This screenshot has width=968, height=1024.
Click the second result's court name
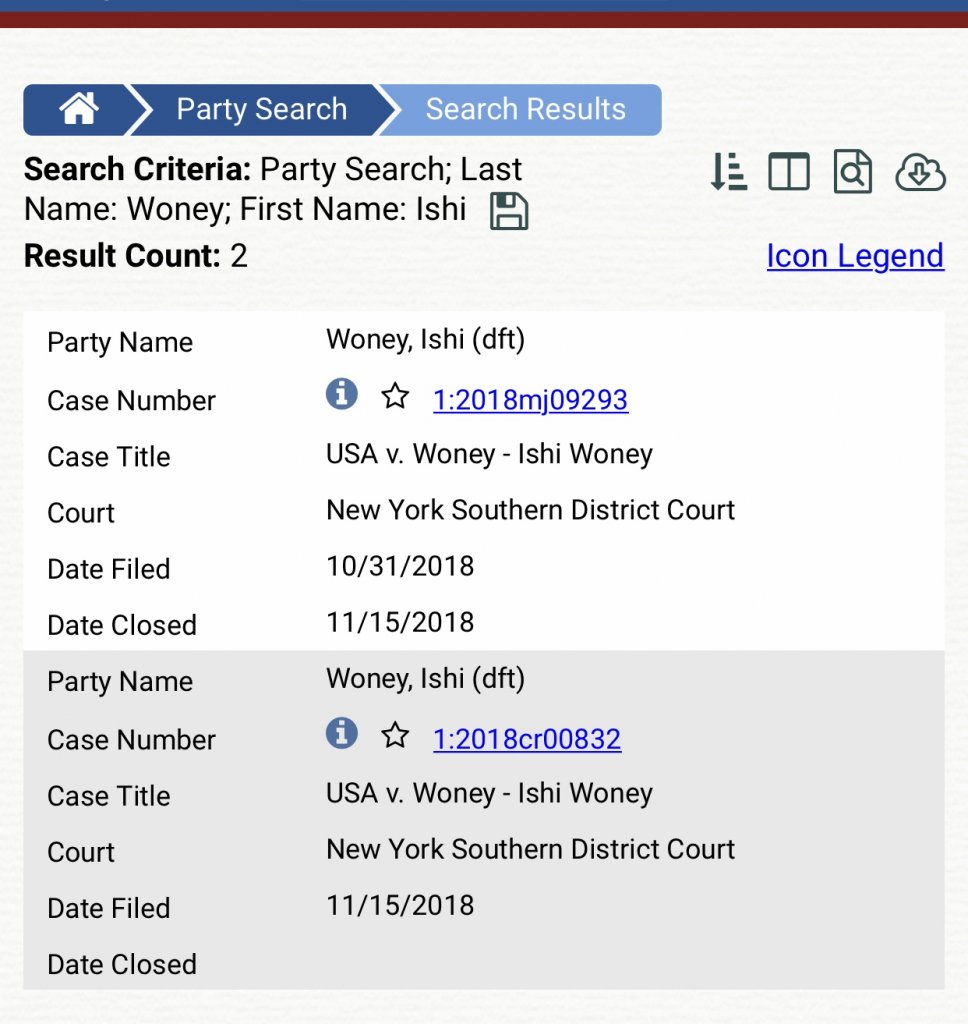point(530,849)
